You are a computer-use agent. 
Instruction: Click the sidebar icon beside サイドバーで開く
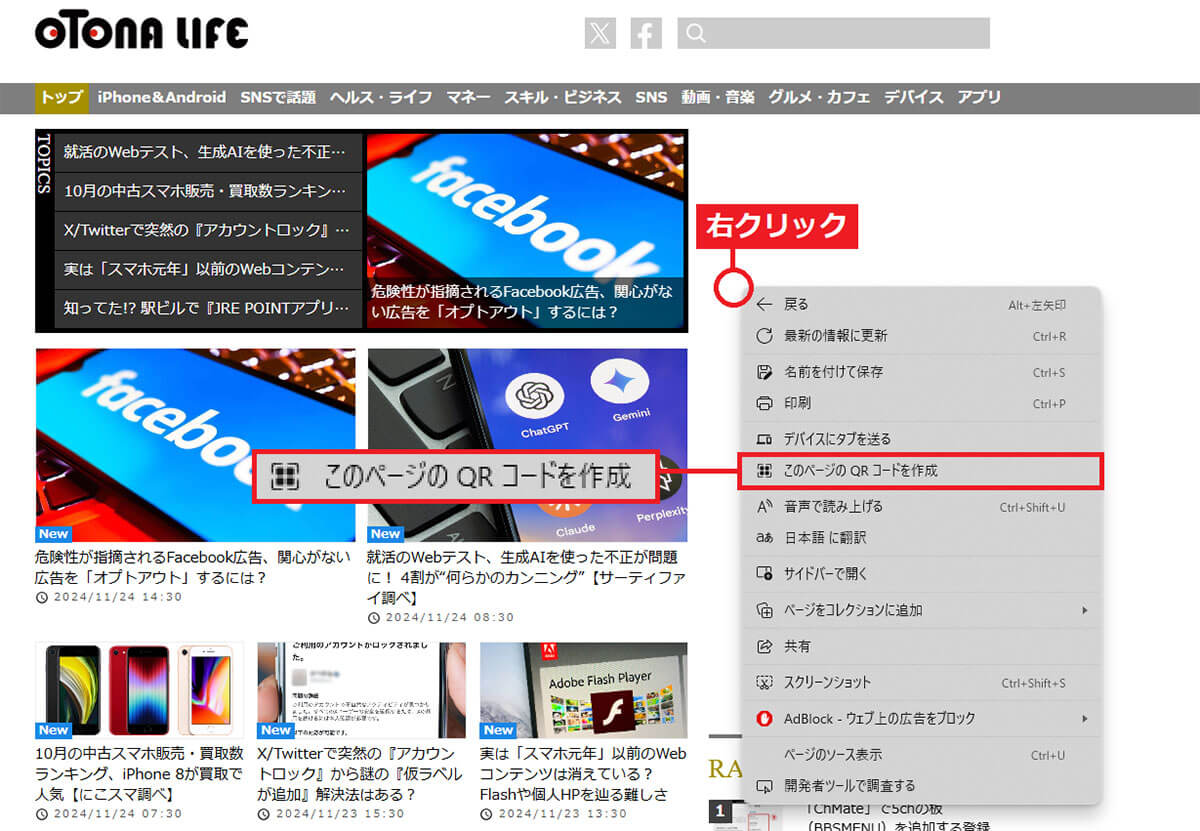point(765,574)
